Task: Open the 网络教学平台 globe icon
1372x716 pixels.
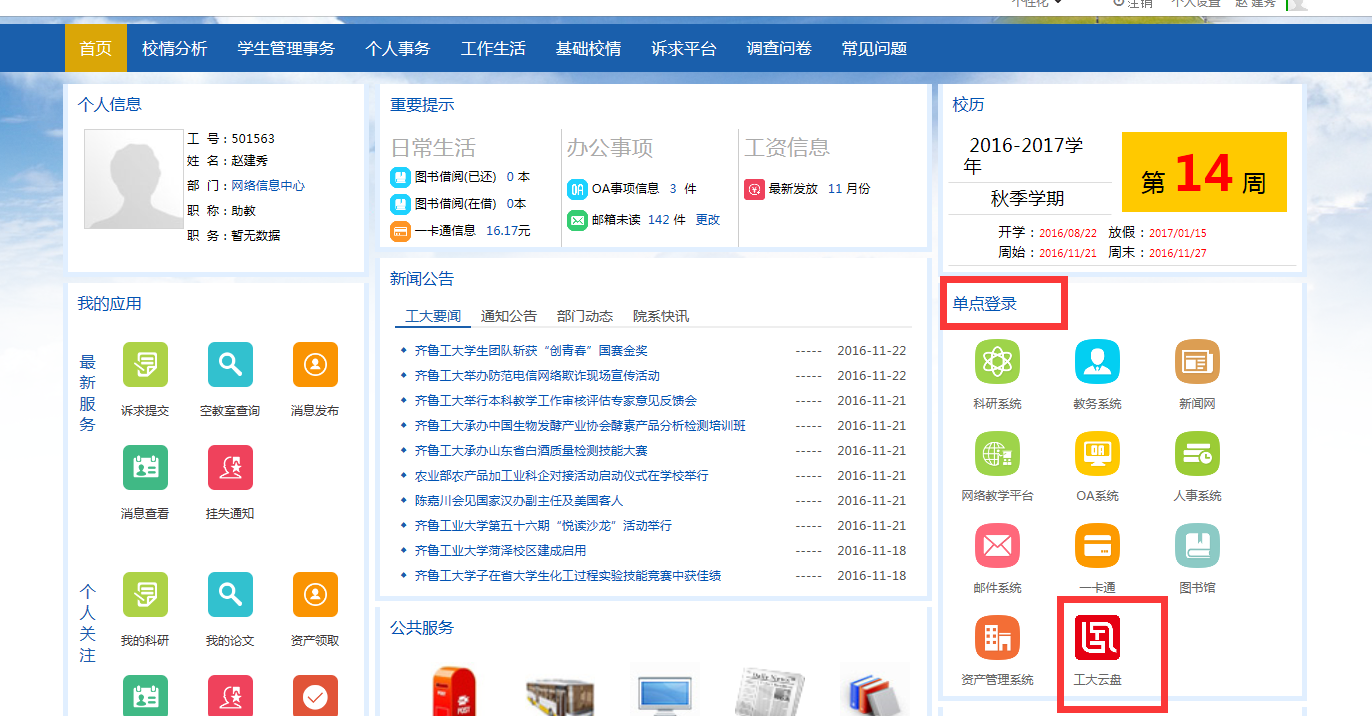Action: (997, 454)
